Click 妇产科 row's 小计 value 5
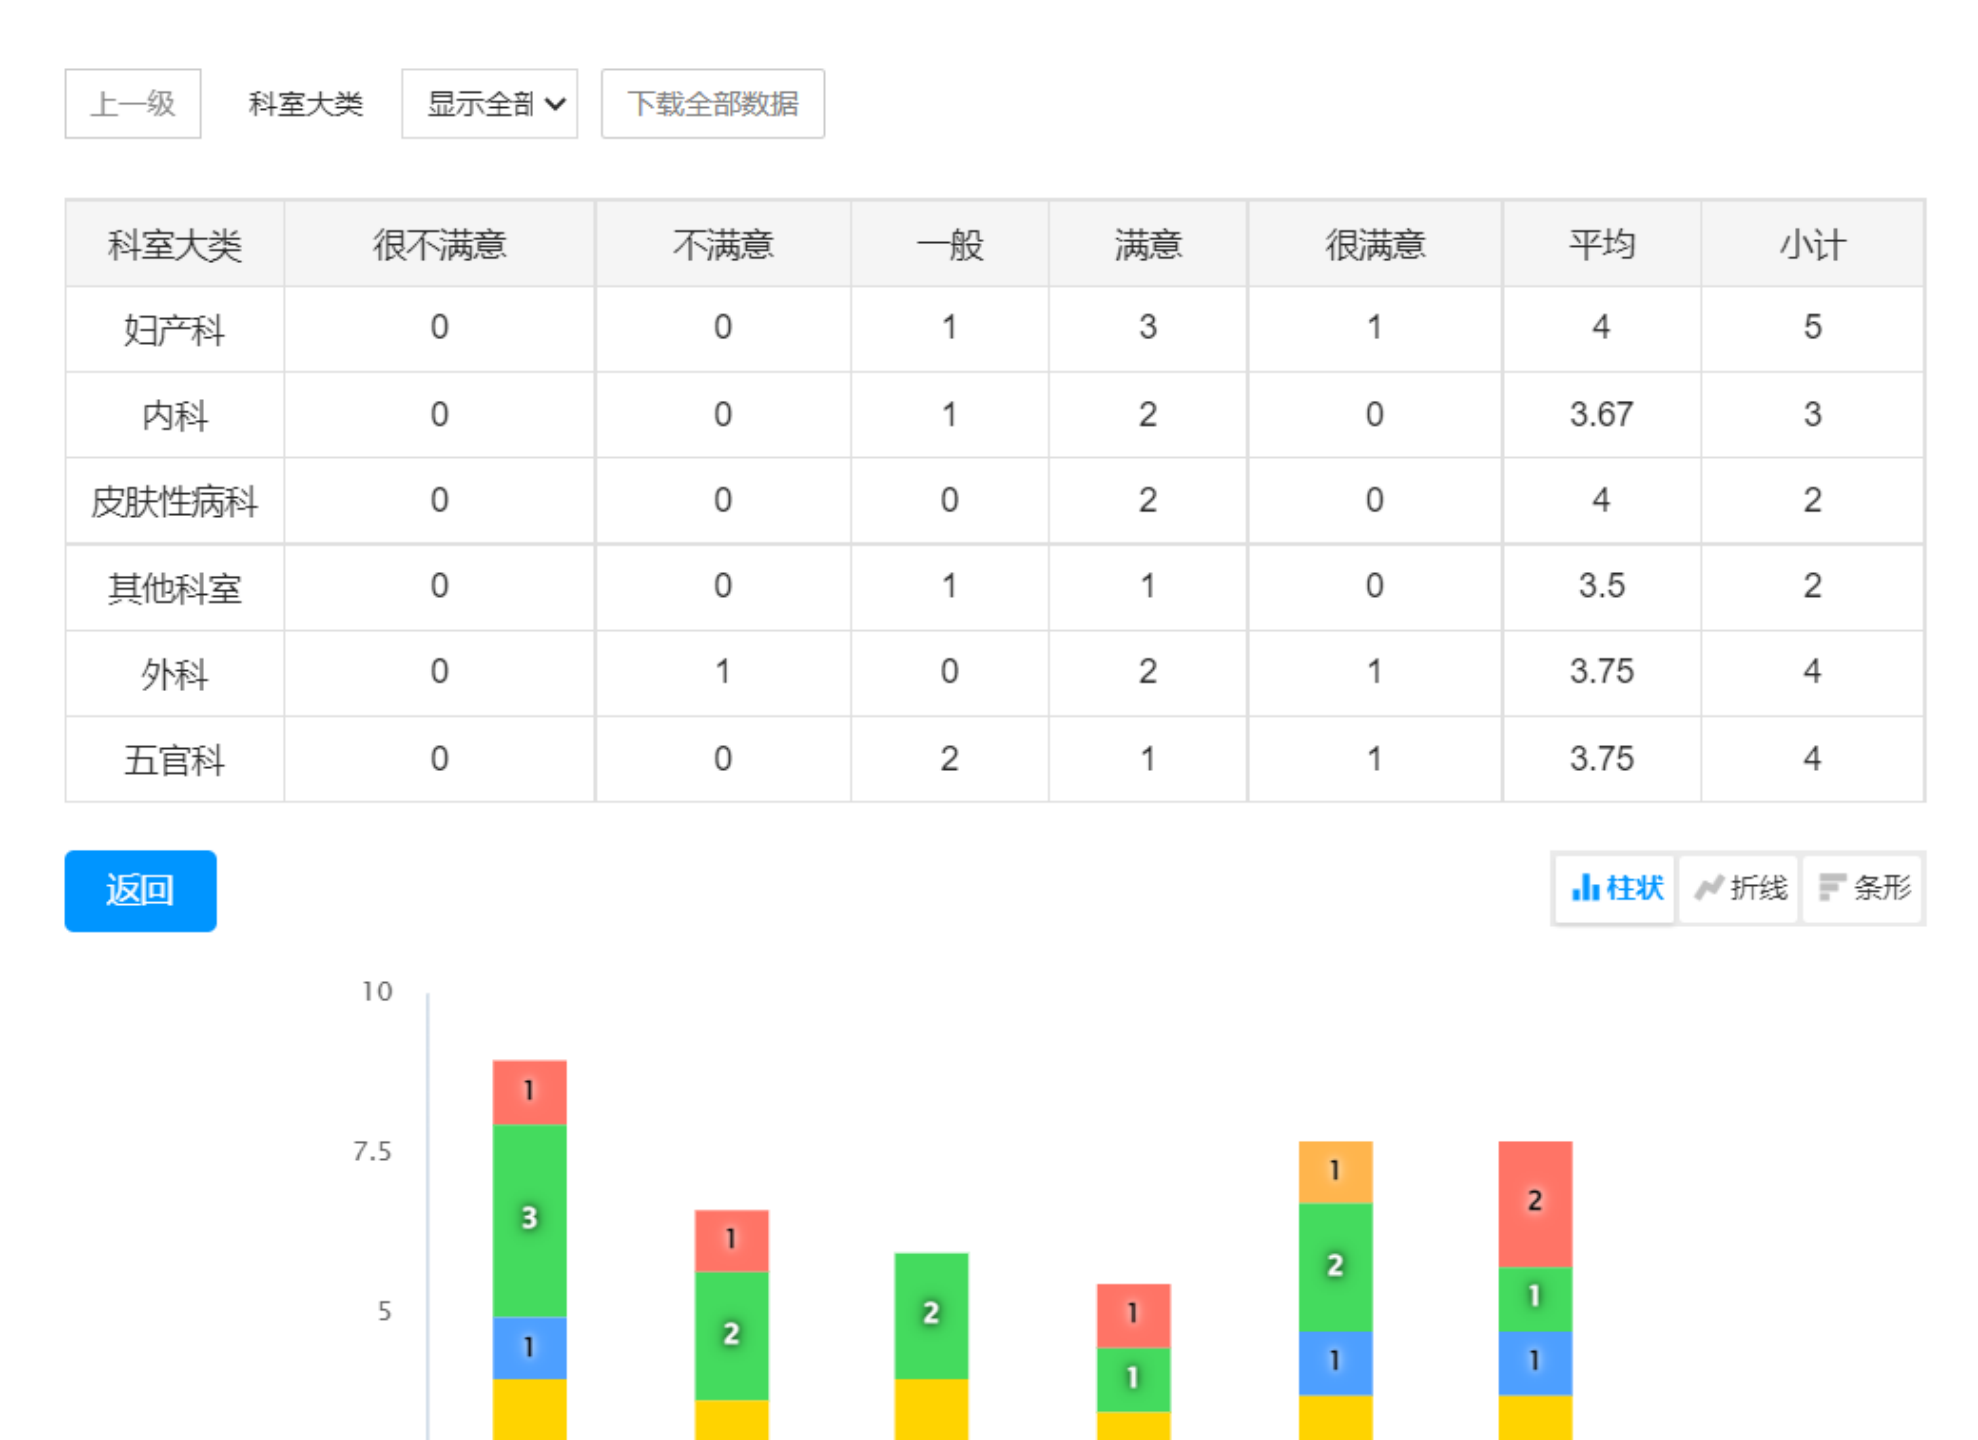Screen dimensions: 1978x1440 pos(1813,327)
